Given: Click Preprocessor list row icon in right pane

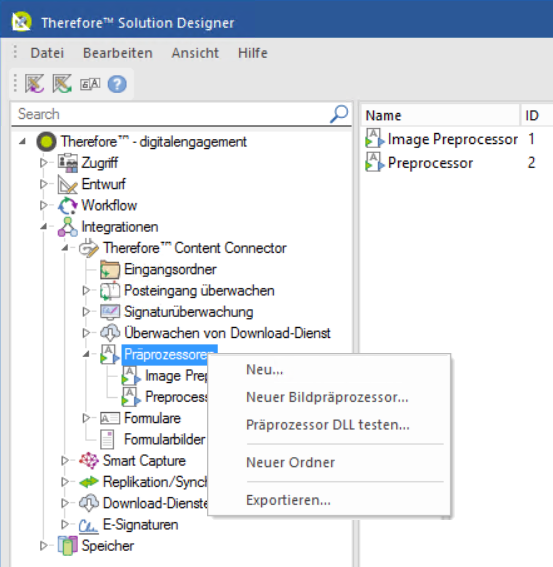Looking at the screenshot, I should [375, 162].
